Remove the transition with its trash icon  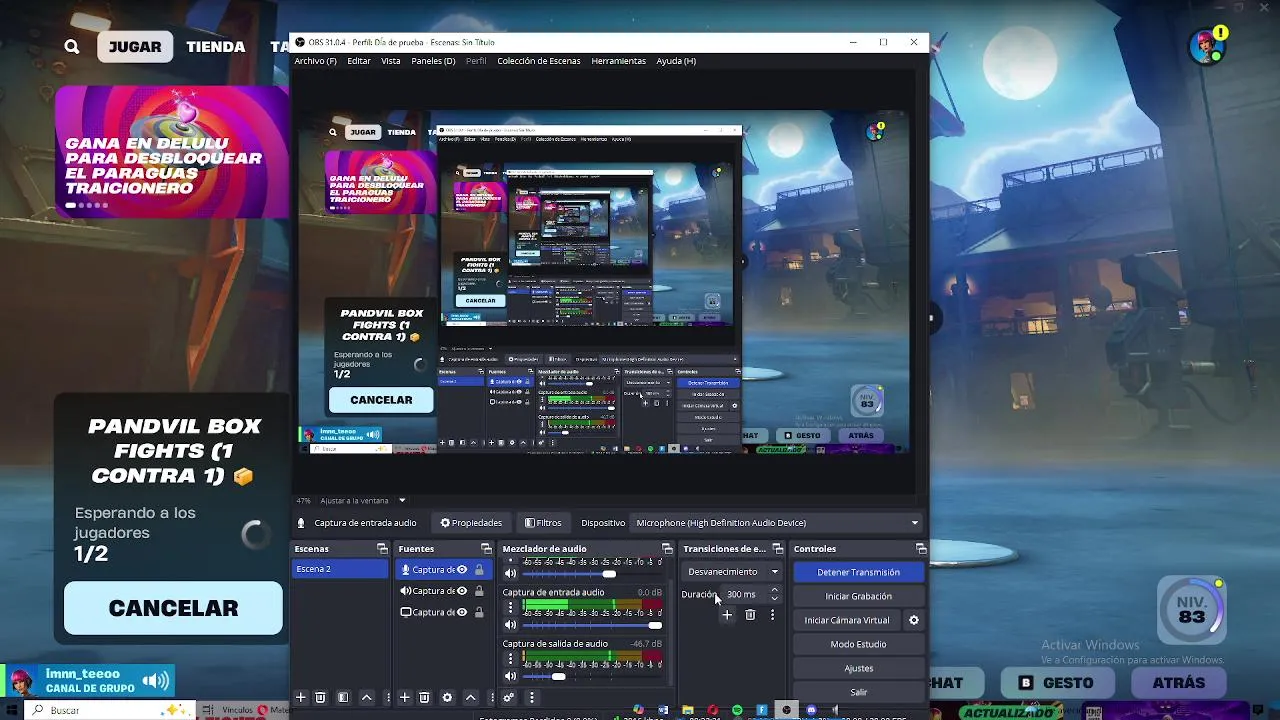pyautogui.click(x=750, y=615)
